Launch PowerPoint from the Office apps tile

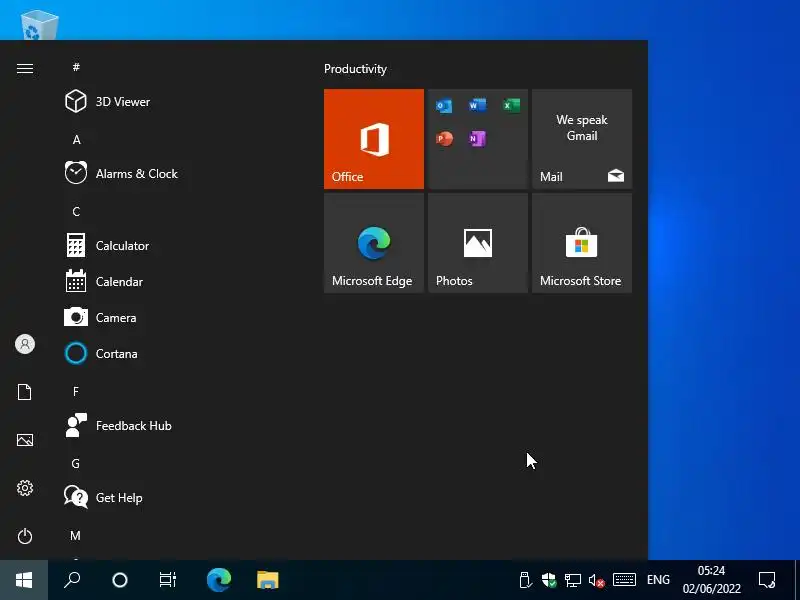pos(444,139)
